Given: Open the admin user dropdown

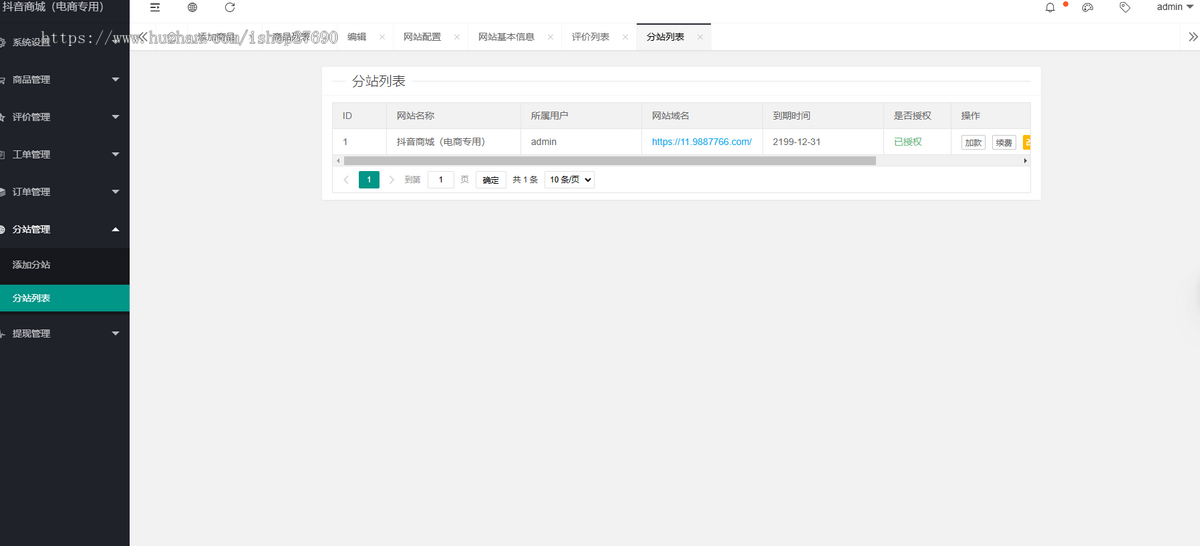Looking at the screenshot, I should [x=1175, y=7].
